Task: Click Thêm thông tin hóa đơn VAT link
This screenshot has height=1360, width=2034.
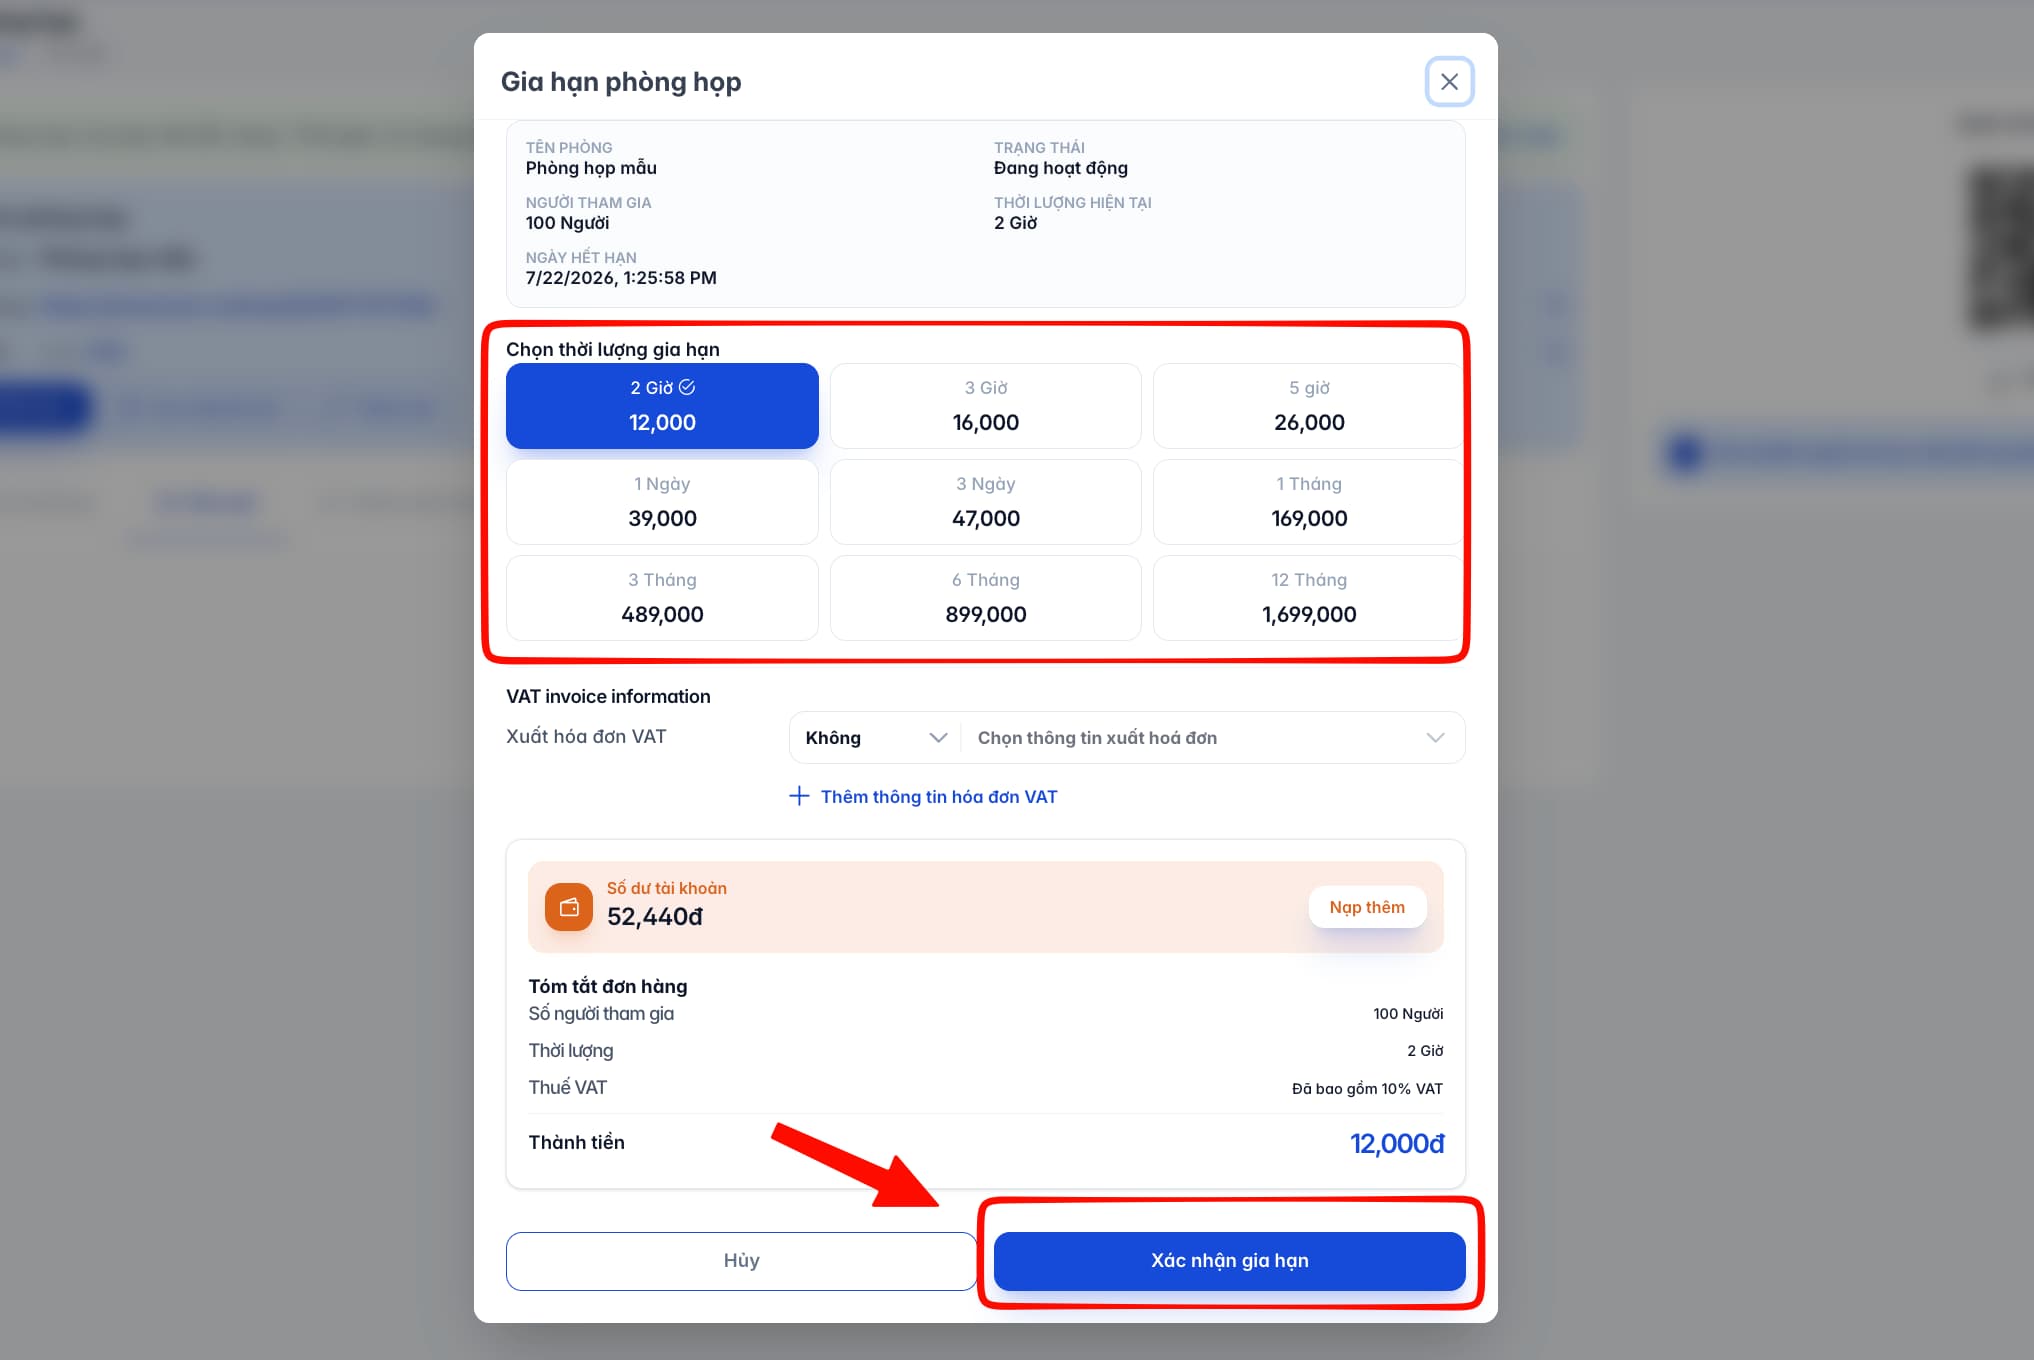Action: tap(939, 797)
